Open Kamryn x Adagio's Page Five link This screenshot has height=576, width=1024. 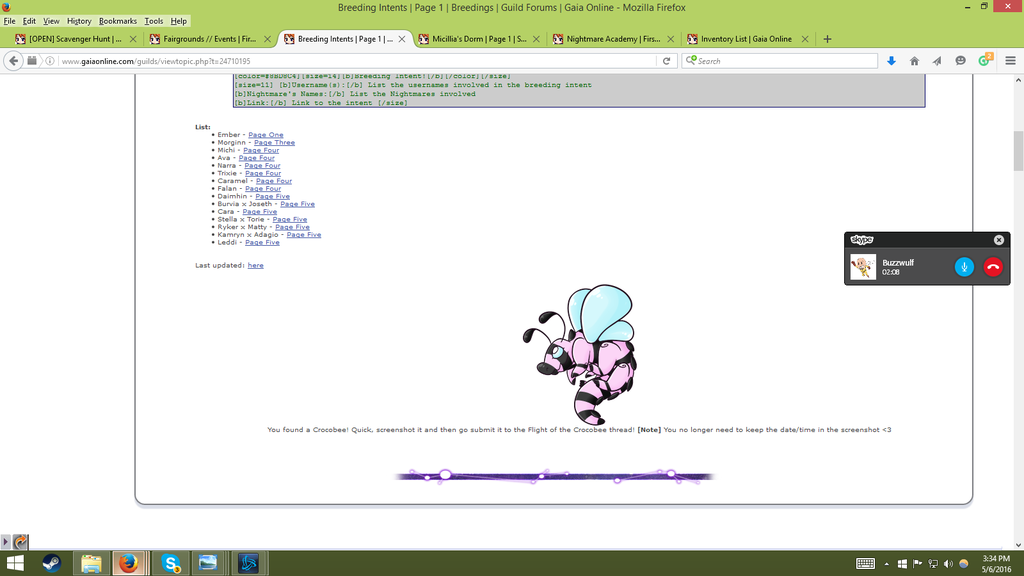(x=304, y=234)
